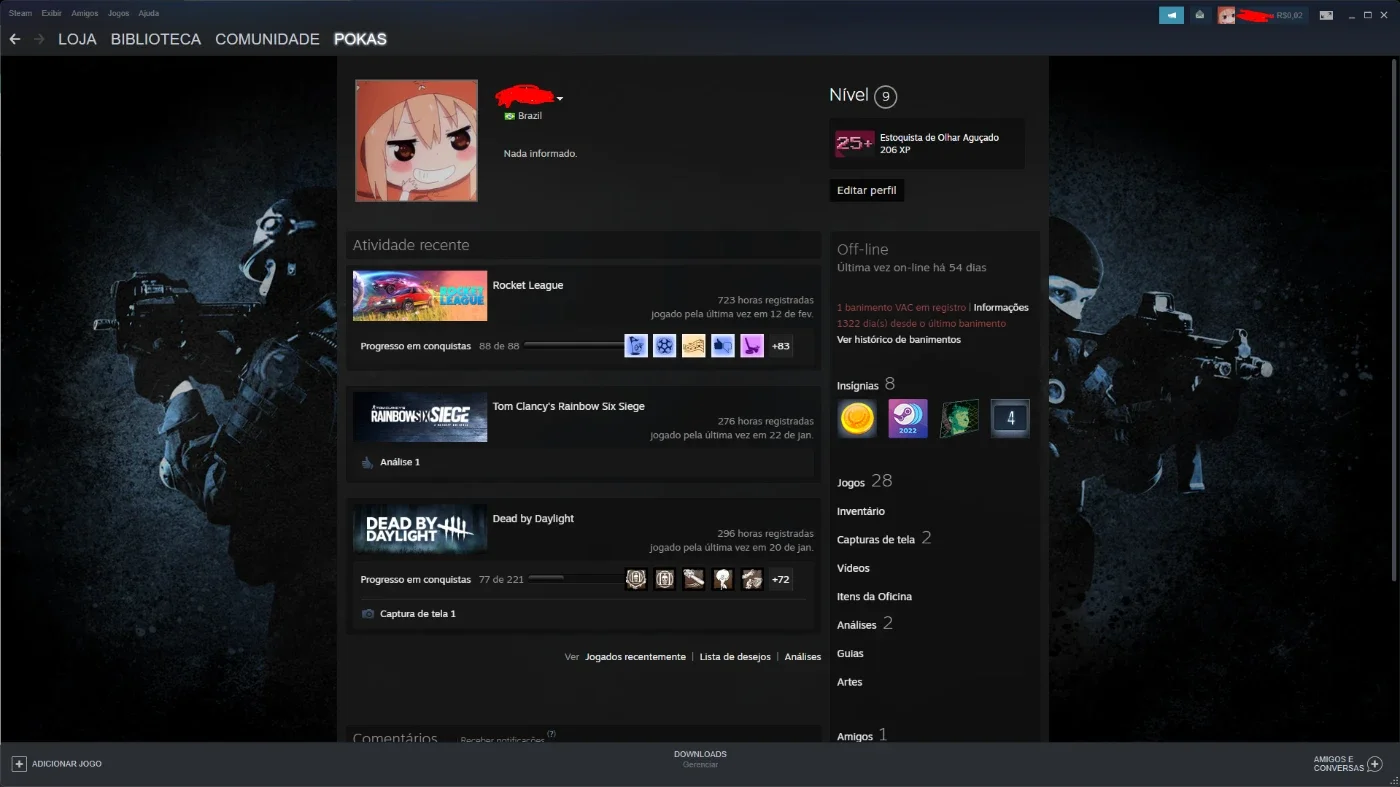This screenshot has height=787, width=1400.
Task: Click the Steam 2022 badge icon
Action: [908, 419]
